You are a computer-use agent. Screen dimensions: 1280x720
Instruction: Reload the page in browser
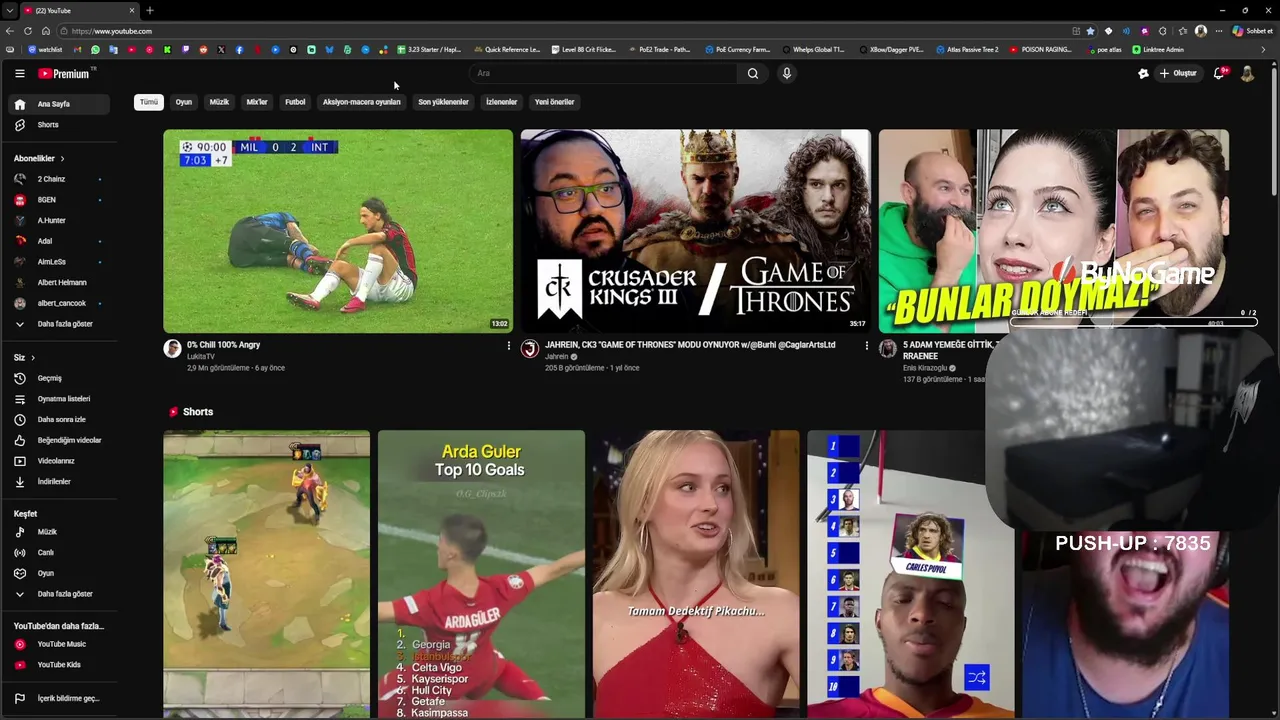point(28,31)
